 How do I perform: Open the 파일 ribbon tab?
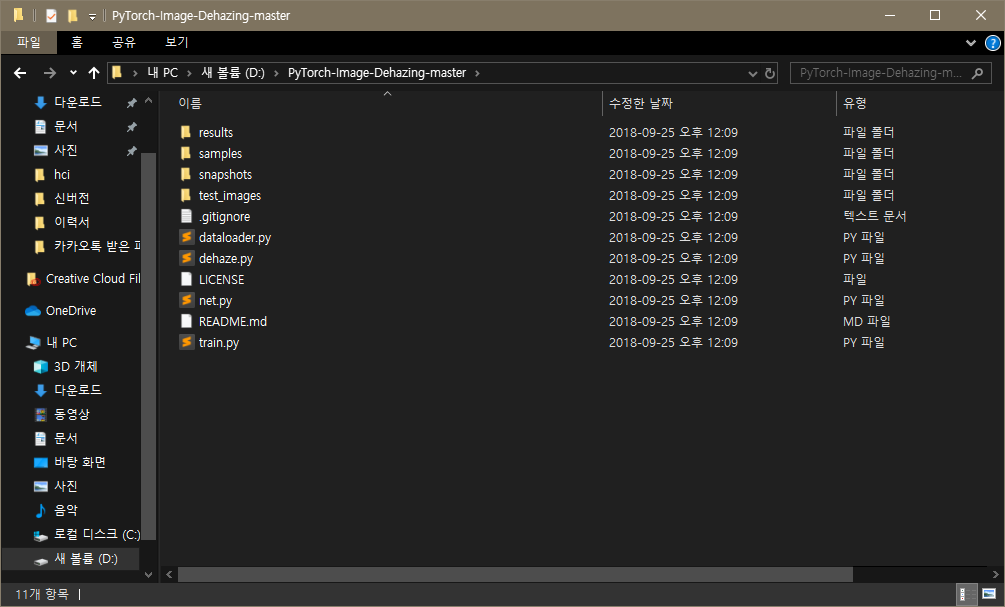tap(29, 42)
